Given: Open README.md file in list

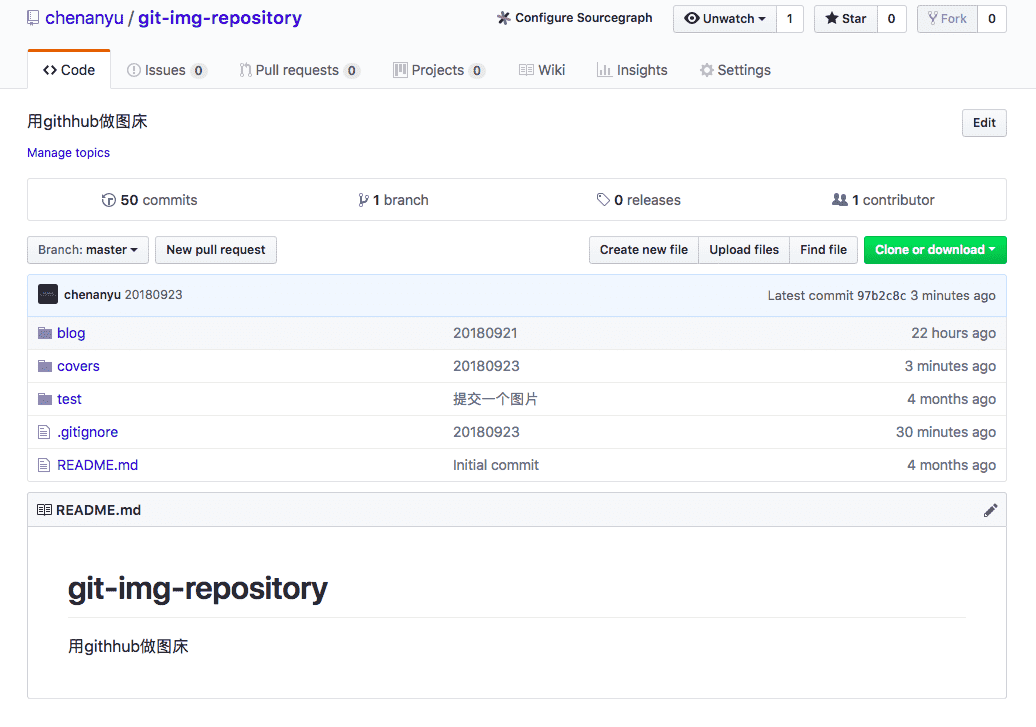Looking at the screenshot, I should [98, 465].
